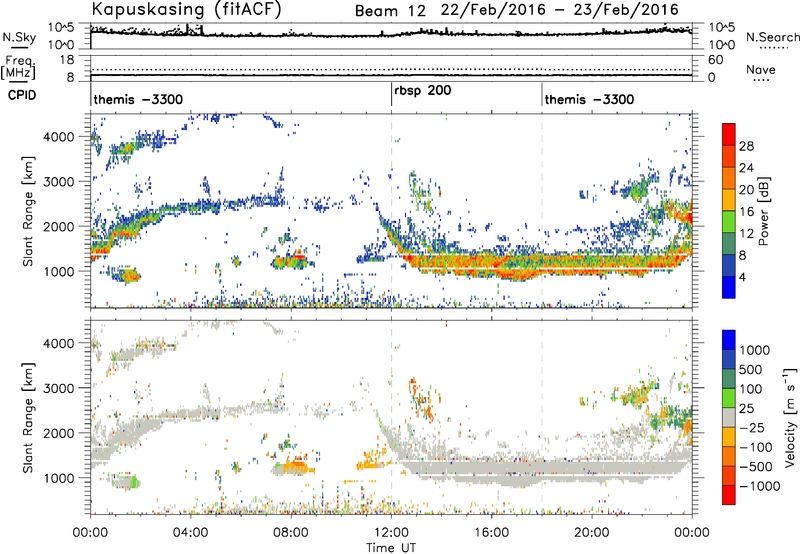The image size is (800, 554).
Task: Click the '-1000' tick on velocity colorbar
Action: point(759,486)
